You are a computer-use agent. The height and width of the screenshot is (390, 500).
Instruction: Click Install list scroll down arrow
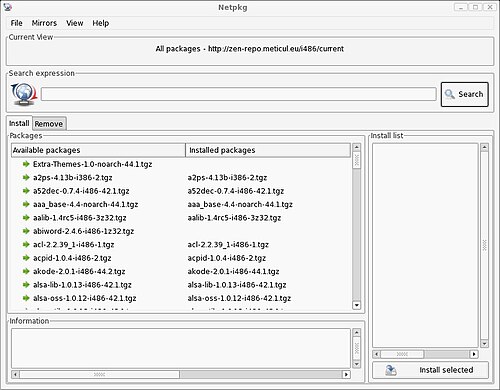[484, 343]
